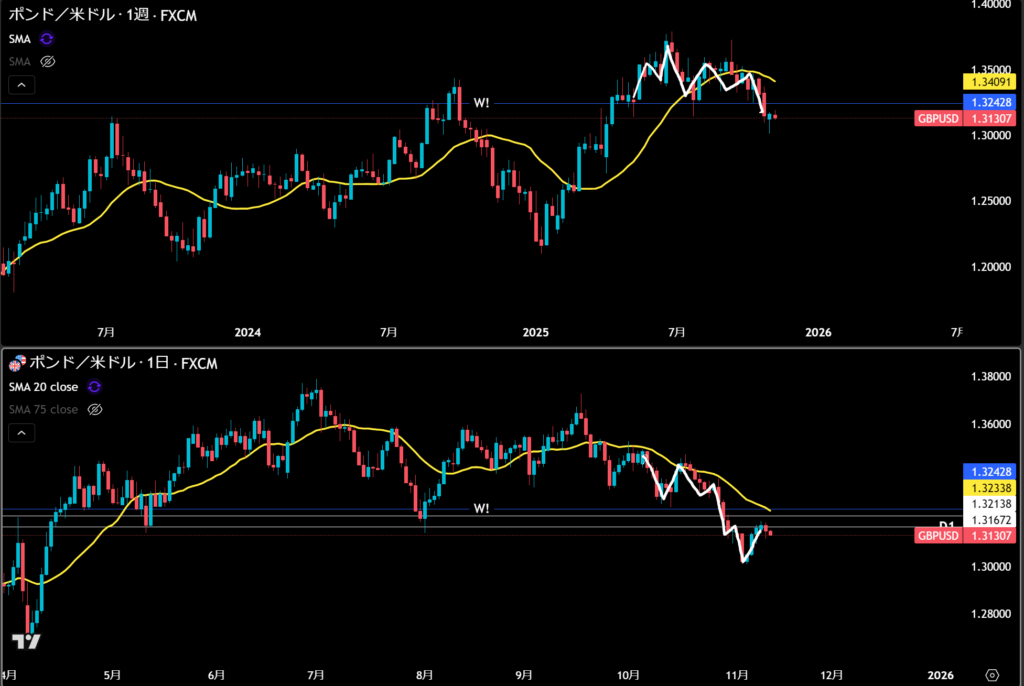The height and width of the screenshot is (686, 1024).
Task: Collapse the weekly chart indicator legend
Action: (23, 85)
